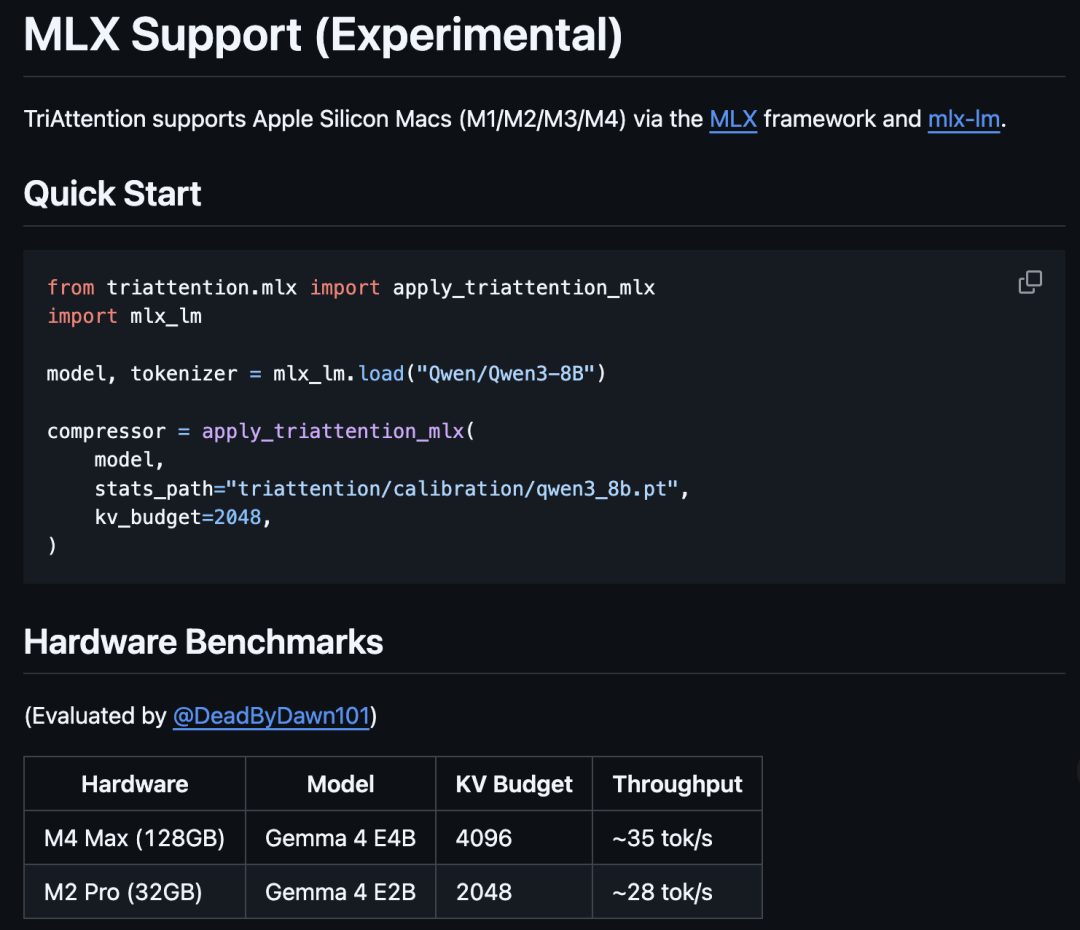Click the "Hardware Benchmarks" heading
The image size is (1080, 930).
[x=203, y=642]
